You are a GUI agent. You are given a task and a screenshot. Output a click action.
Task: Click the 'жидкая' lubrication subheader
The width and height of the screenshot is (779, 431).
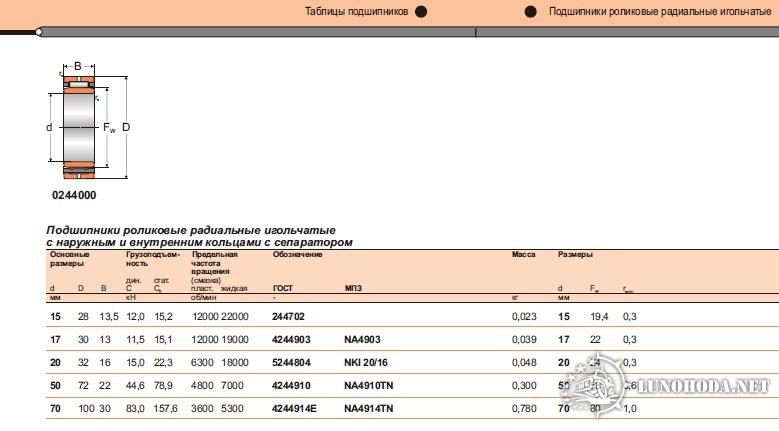click(234, 288)
